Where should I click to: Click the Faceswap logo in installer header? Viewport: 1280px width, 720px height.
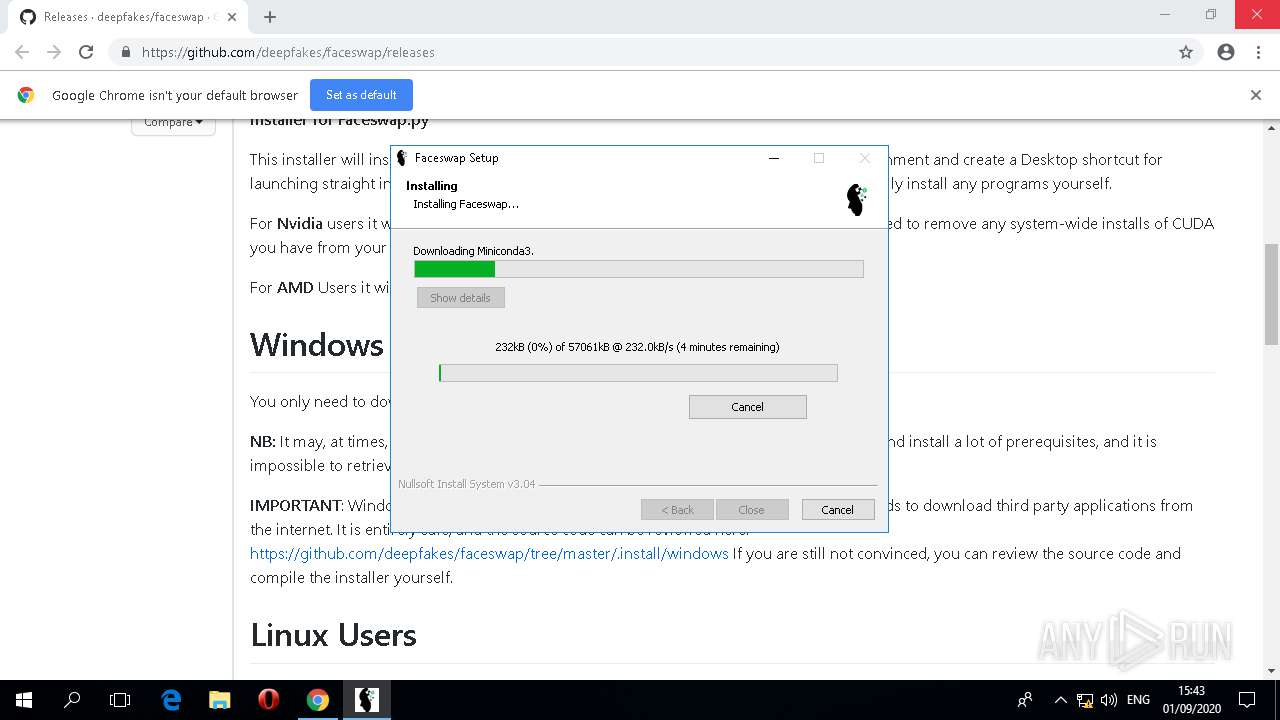pyautogui.click(x=857, y=200)
